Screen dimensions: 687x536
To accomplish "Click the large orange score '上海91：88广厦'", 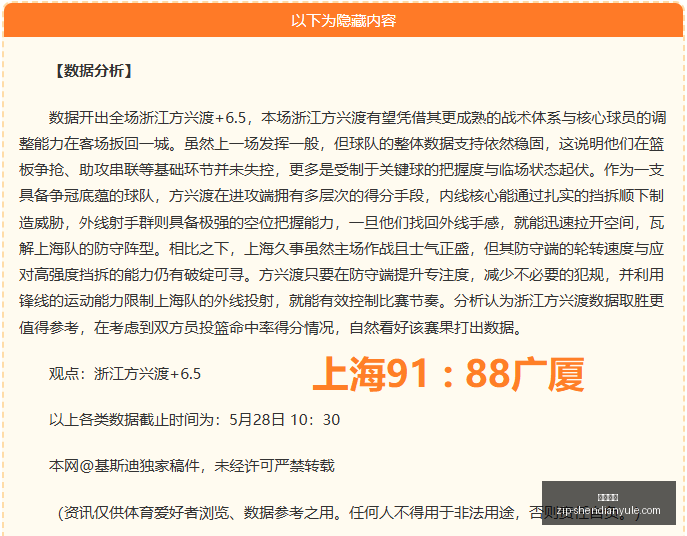I will [x=448, y=374].
